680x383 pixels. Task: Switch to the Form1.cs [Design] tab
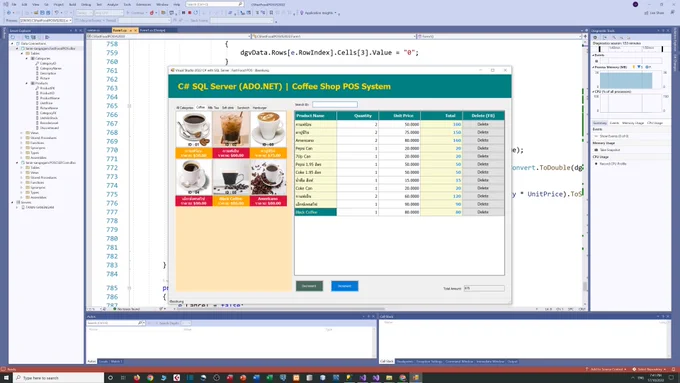153,30
